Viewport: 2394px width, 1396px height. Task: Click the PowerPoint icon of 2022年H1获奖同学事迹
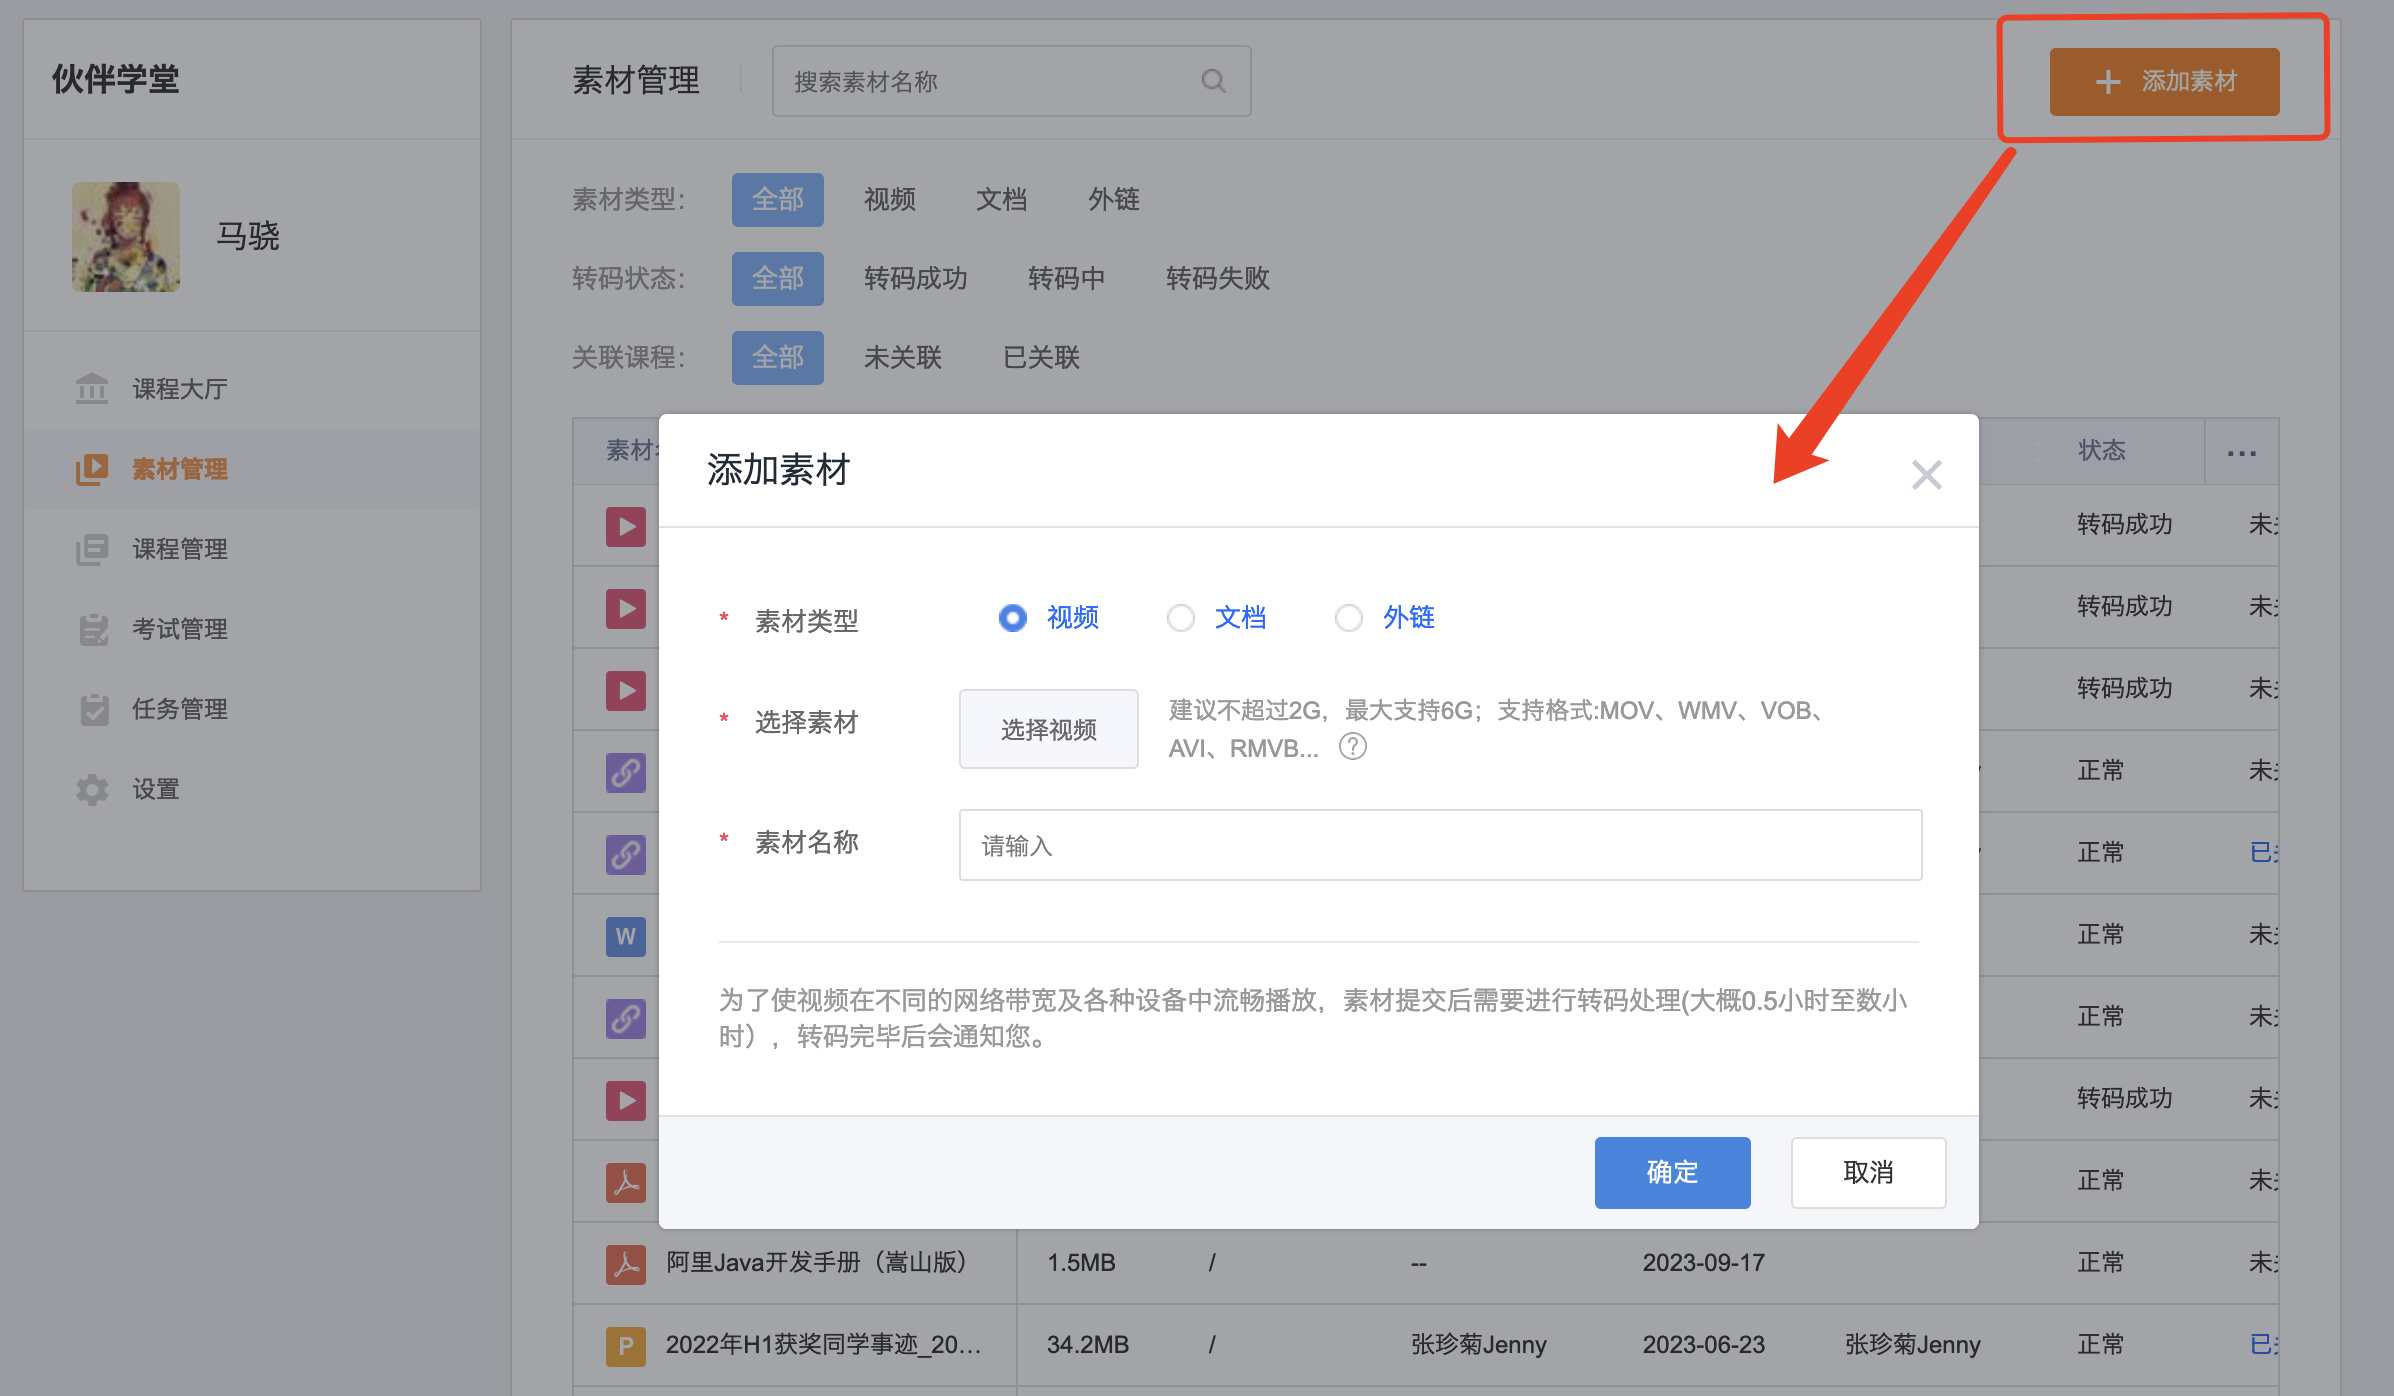[x=626, y=1346]
